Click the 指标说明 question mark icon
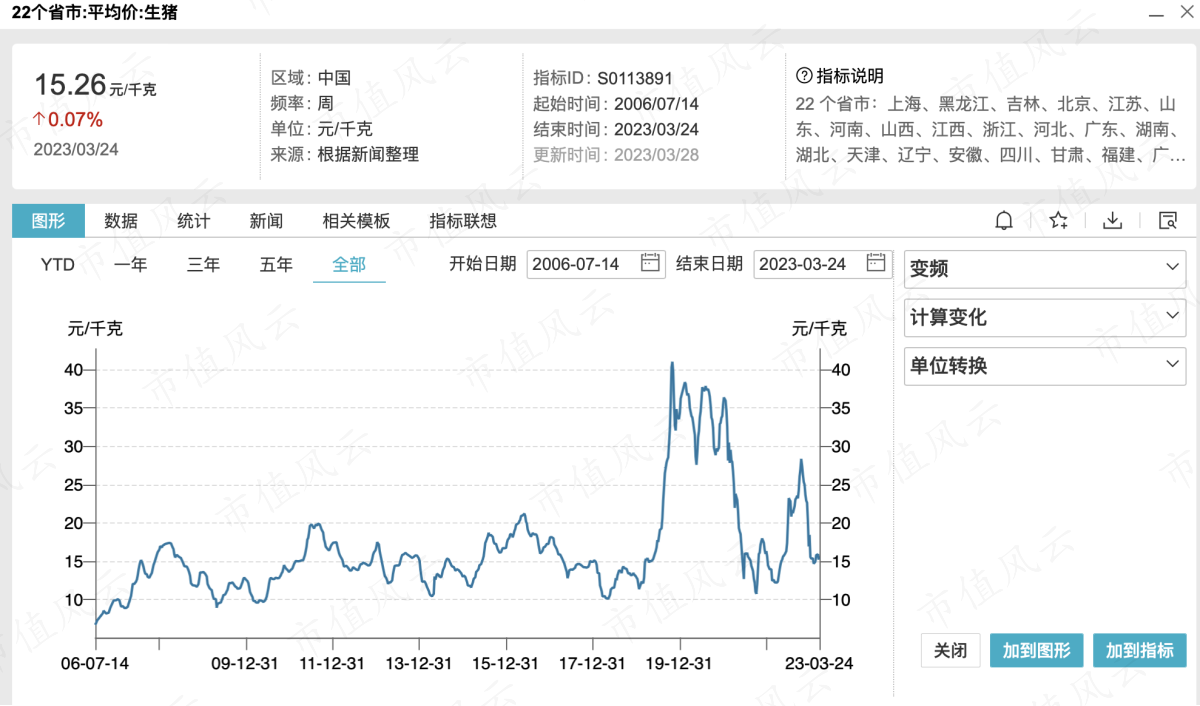Image resolution: width=1200 pixels, height=706 pixels. click(803, 76)
